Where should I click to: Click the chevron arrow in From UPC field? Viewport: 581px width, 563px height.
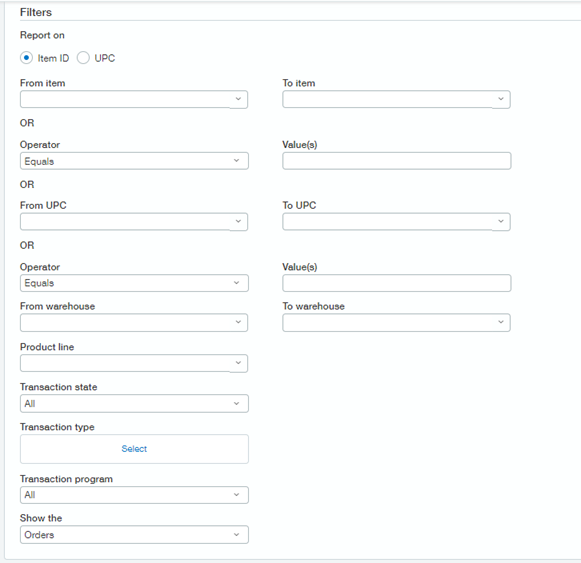tap(238, 221)
